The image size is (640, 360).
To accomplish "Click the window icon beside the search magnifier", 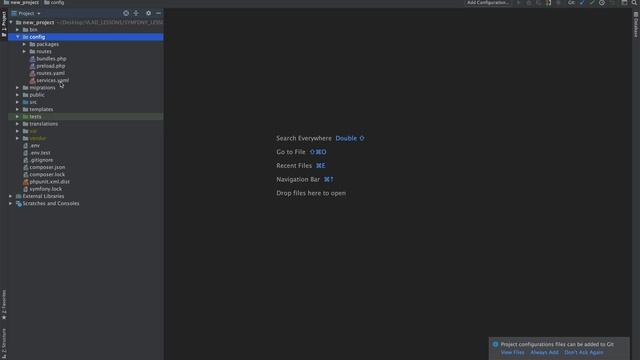I will (624, 2).
